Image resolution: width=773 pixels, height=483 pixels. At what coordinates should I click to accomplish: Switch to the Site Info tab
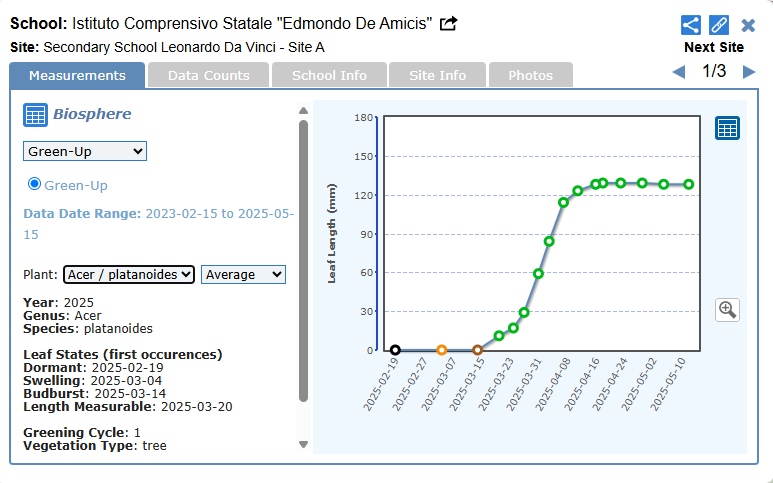coord(437,75)
